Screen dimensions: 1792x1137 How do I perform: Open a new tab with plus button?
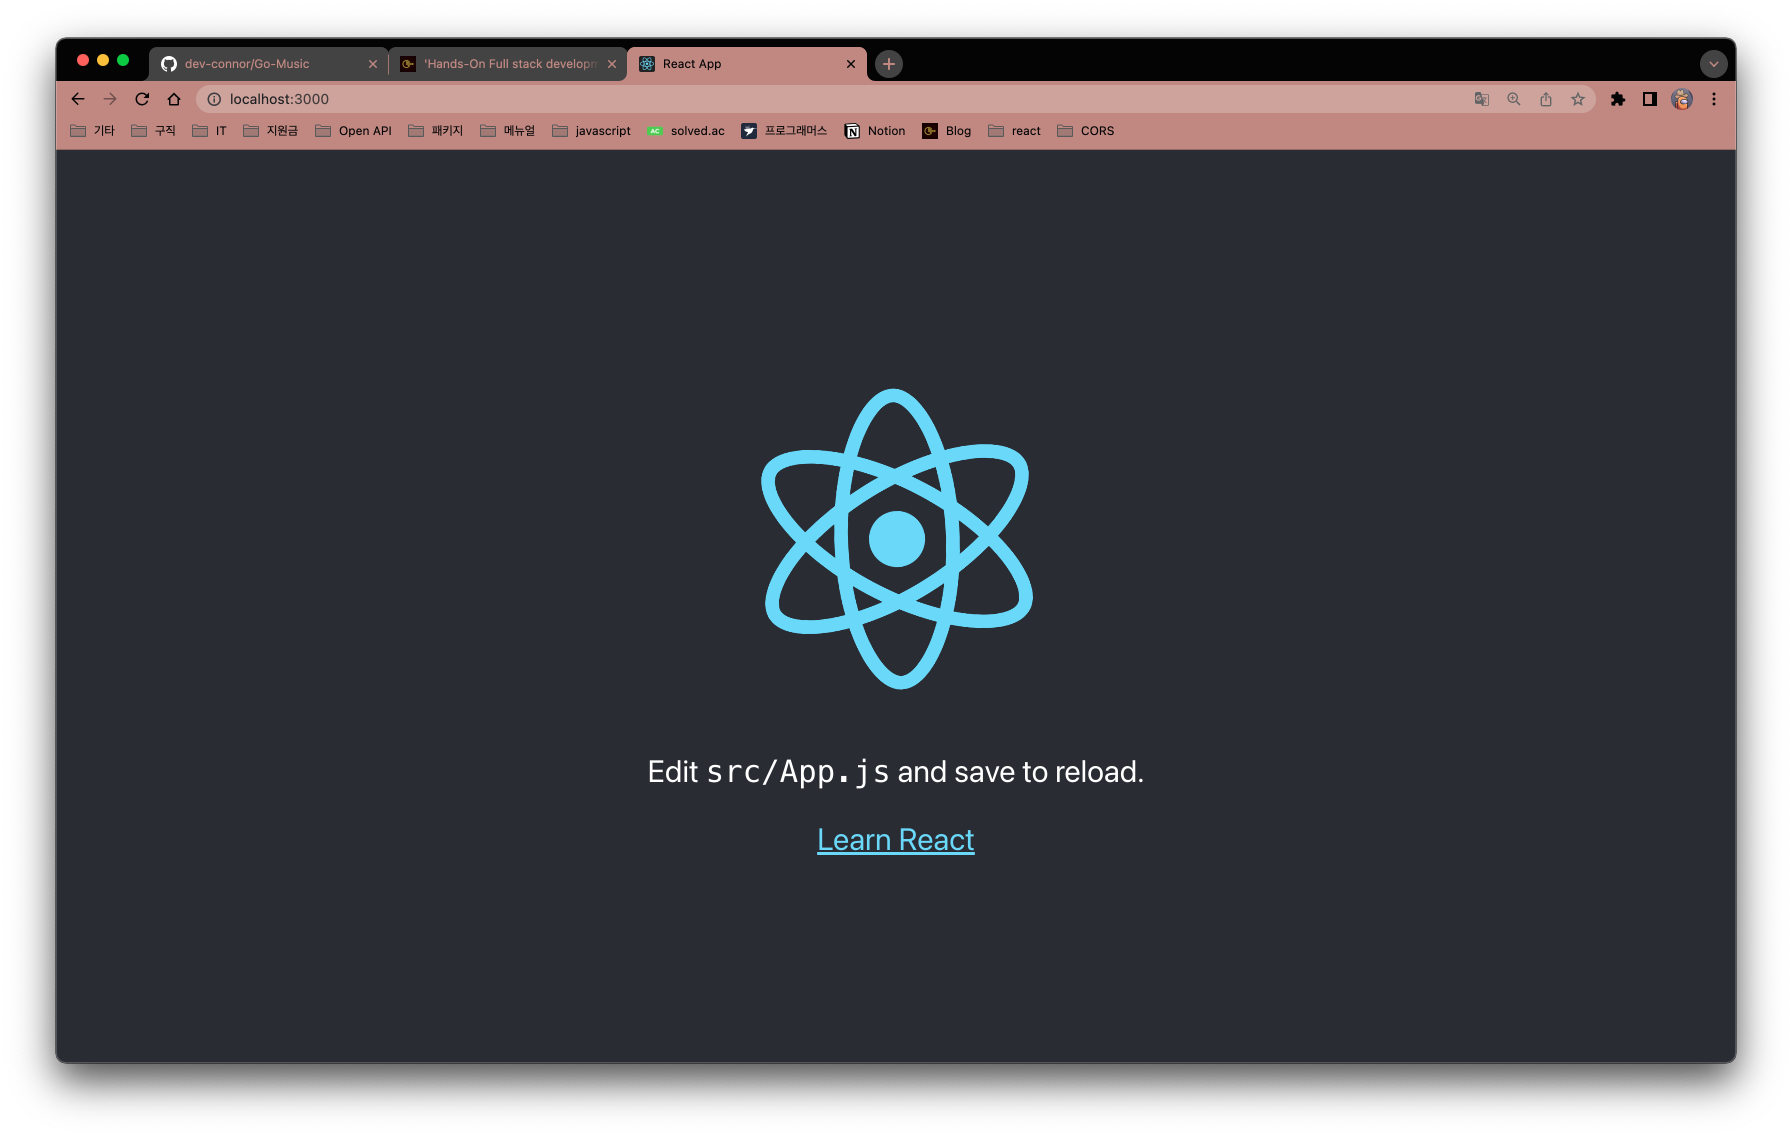889,64
